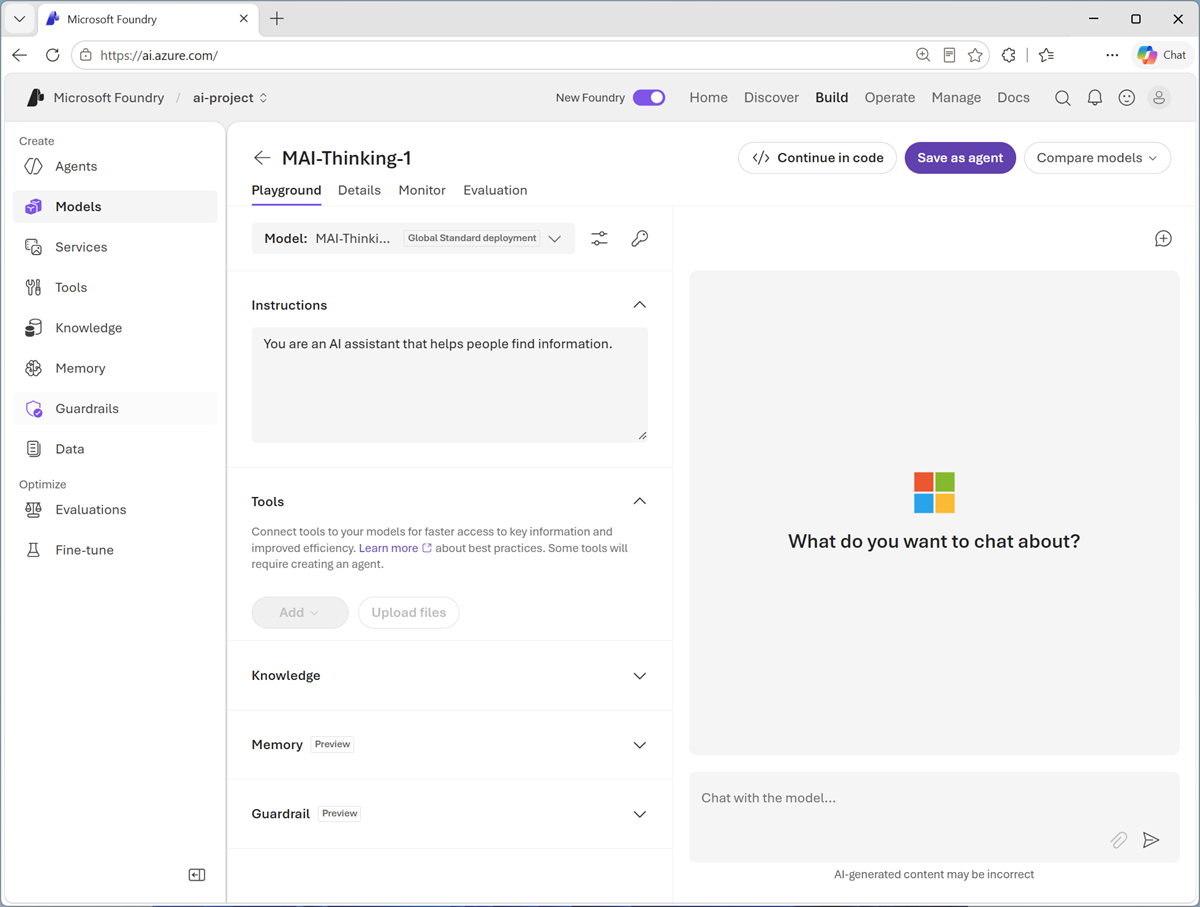Open the Agents section icon
Screen dimensions: 1200x907
[x=33, y=166]
